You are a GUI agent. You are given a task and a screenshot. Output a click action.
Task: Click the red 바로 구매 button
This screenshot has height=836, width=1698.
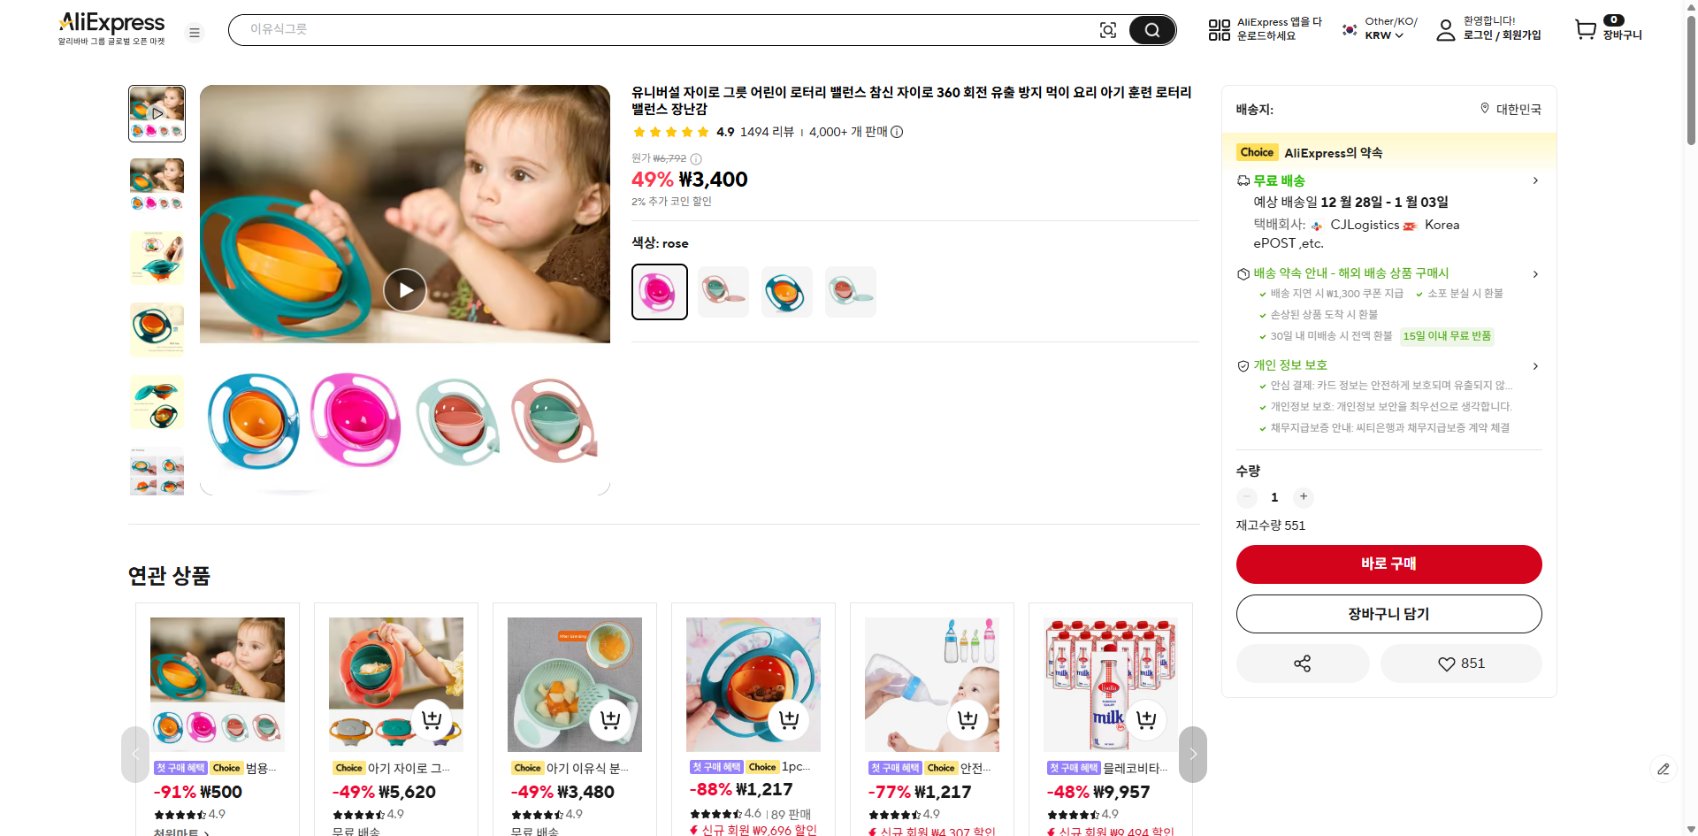click(x=1388, y=564)
